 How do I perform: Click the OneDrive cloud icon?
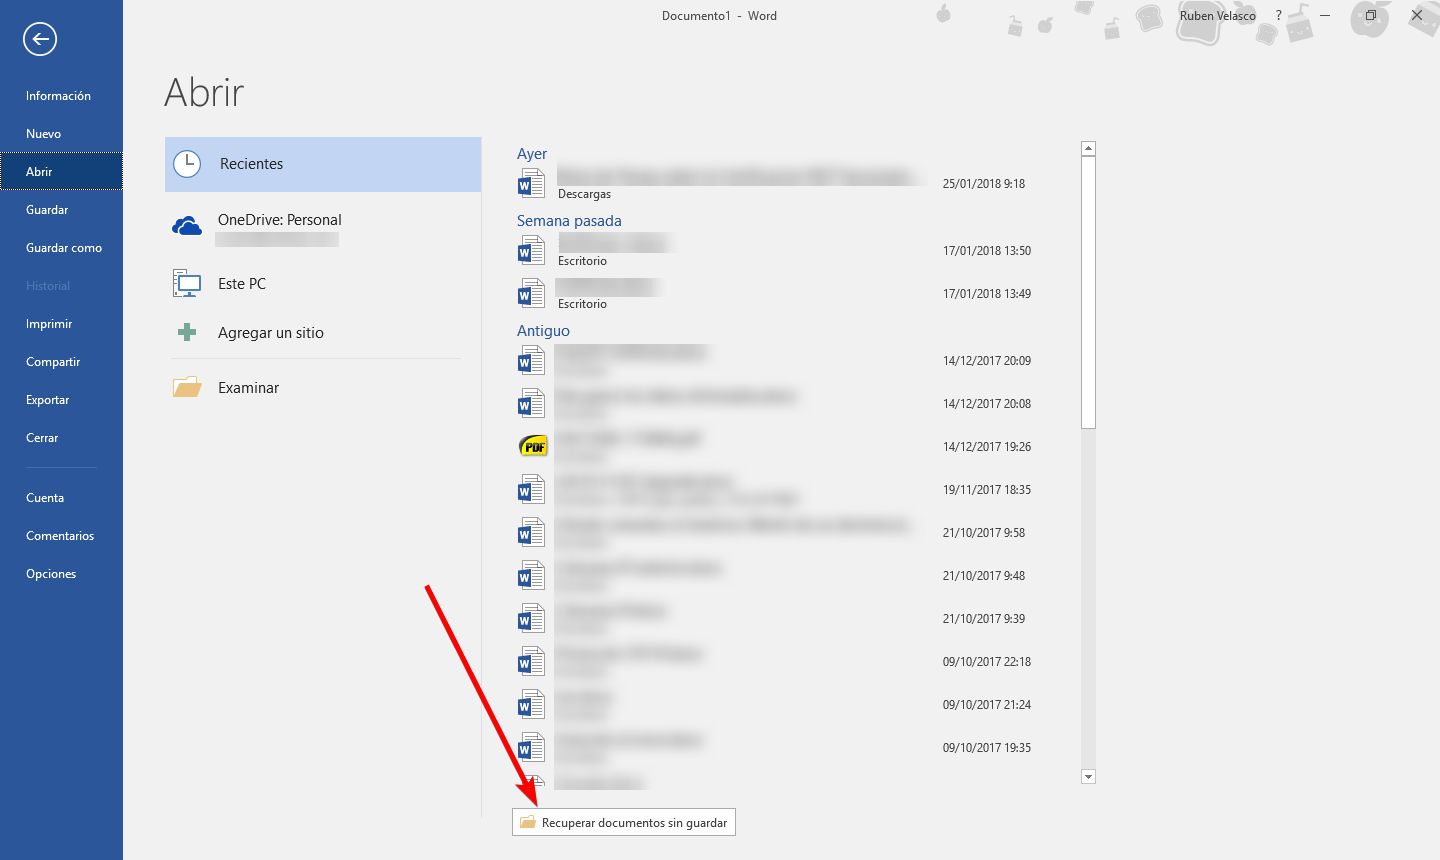187,226
